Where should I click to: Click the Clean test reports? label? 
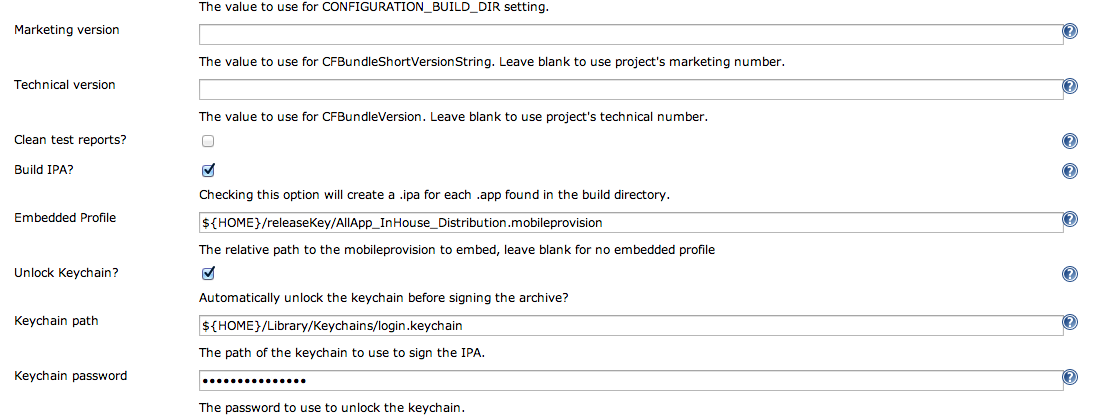pyautogui.click(x=77, y=139)
